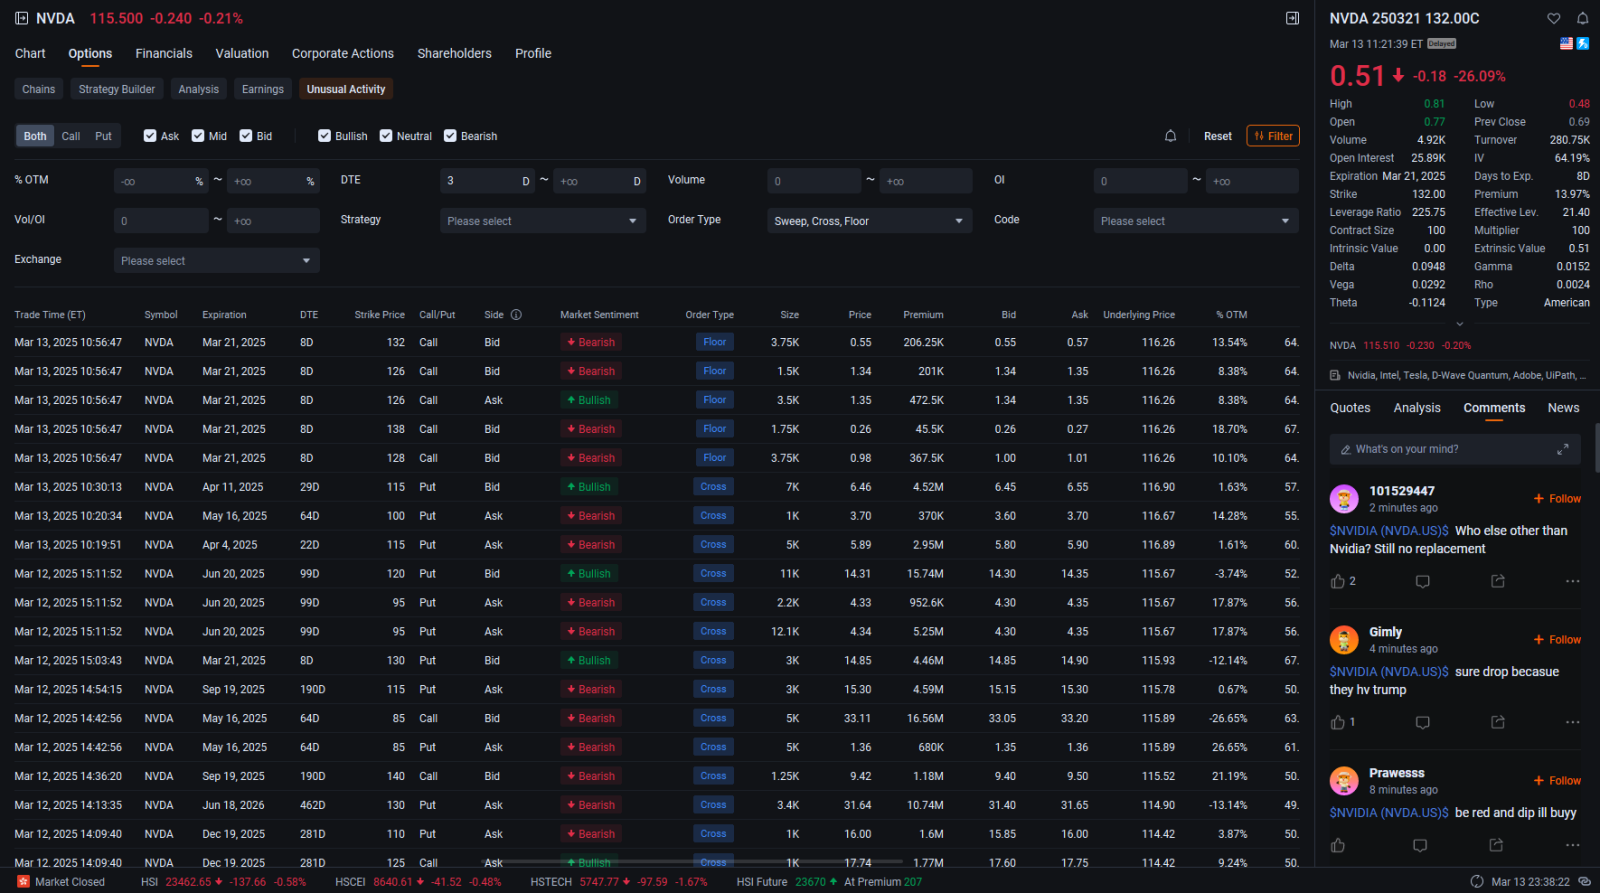Viewport: 1600px width, 893px height.
Task: Open the Chains sub-tab
Action: [39, 89]
